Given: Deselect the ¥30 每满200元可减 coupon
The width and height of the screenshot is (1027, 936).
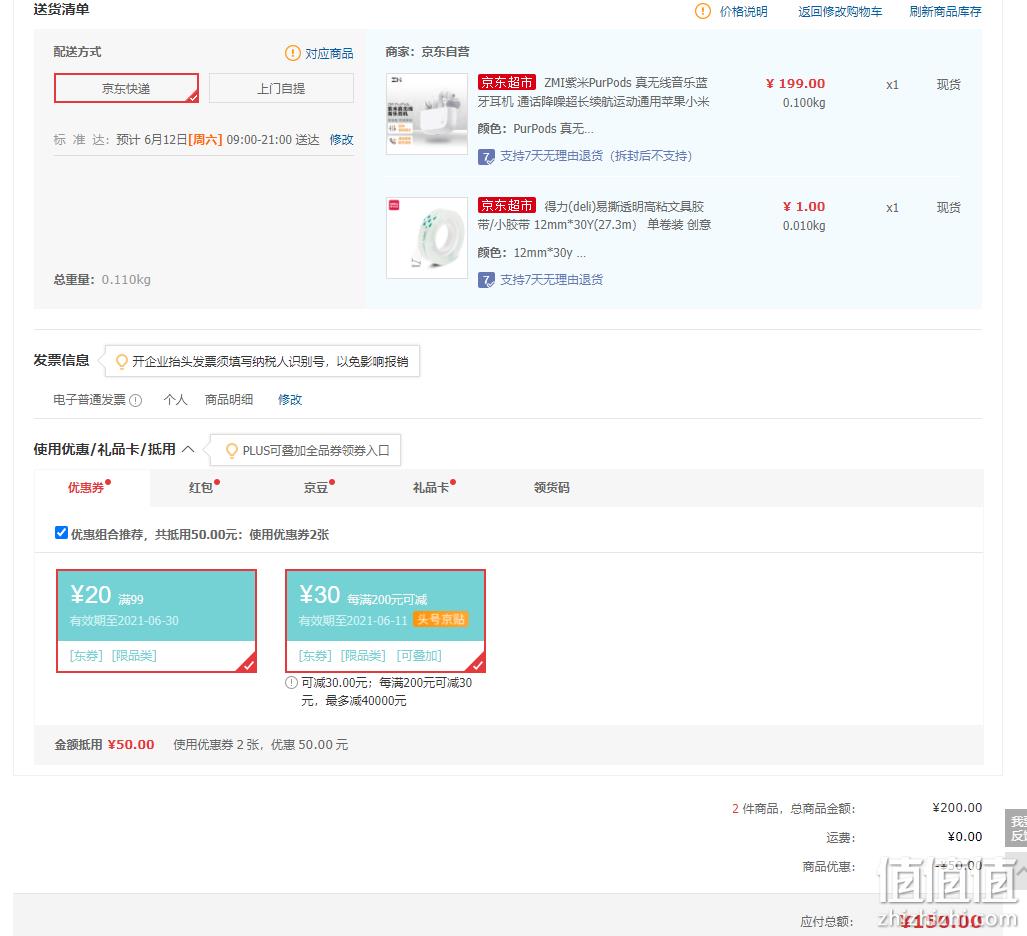Looking at the screenshot, I should click(x=385, y=621).
